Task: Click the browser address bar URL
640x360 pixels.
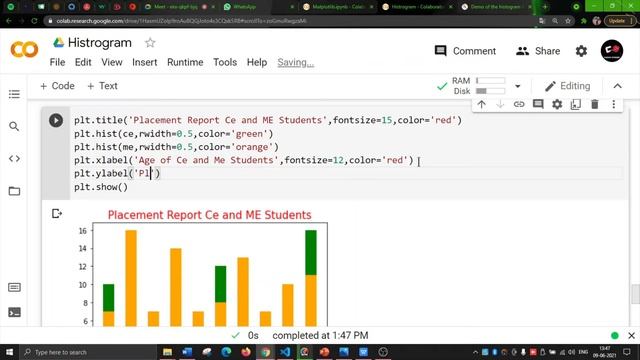Action: pos(181,21)
